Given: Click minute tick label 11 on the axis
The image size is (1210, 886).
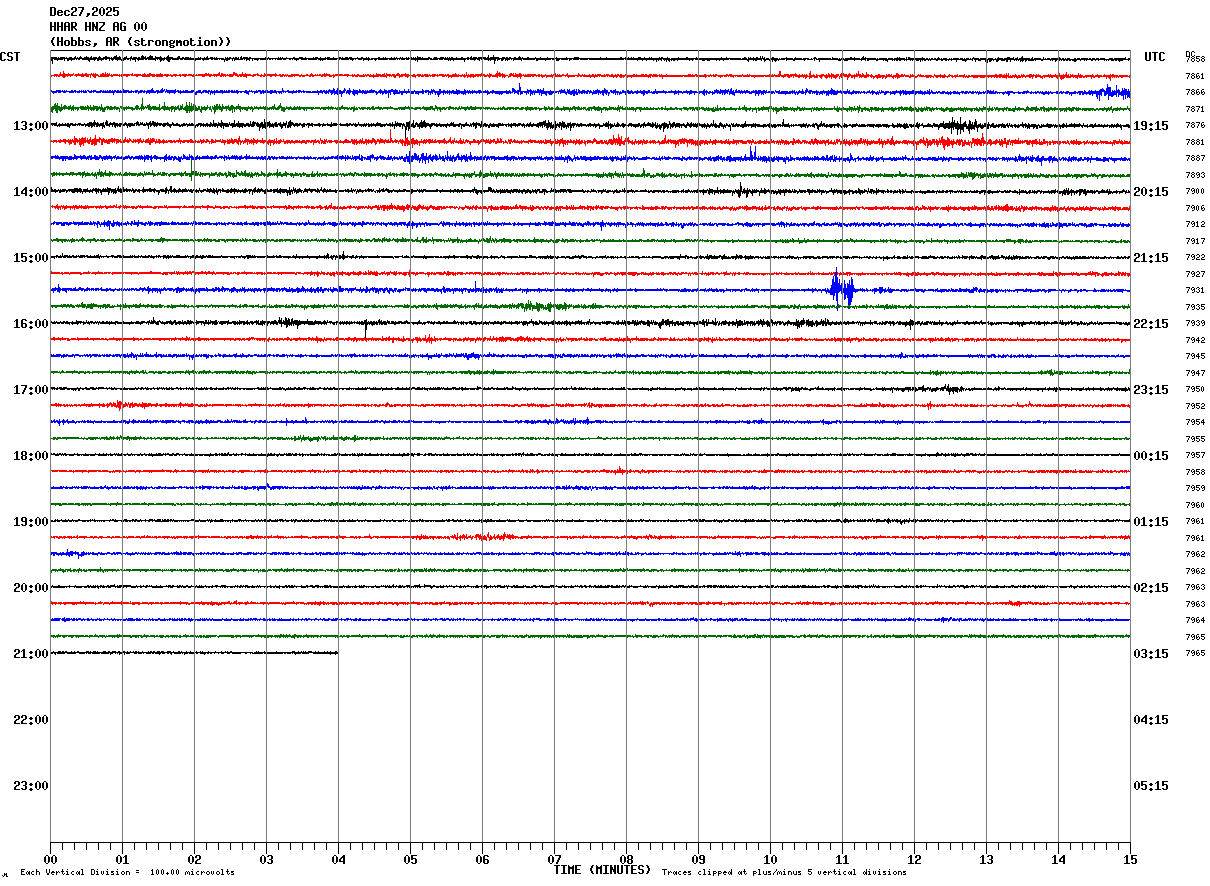Looking at the screenshot, I should pos(842,860).
